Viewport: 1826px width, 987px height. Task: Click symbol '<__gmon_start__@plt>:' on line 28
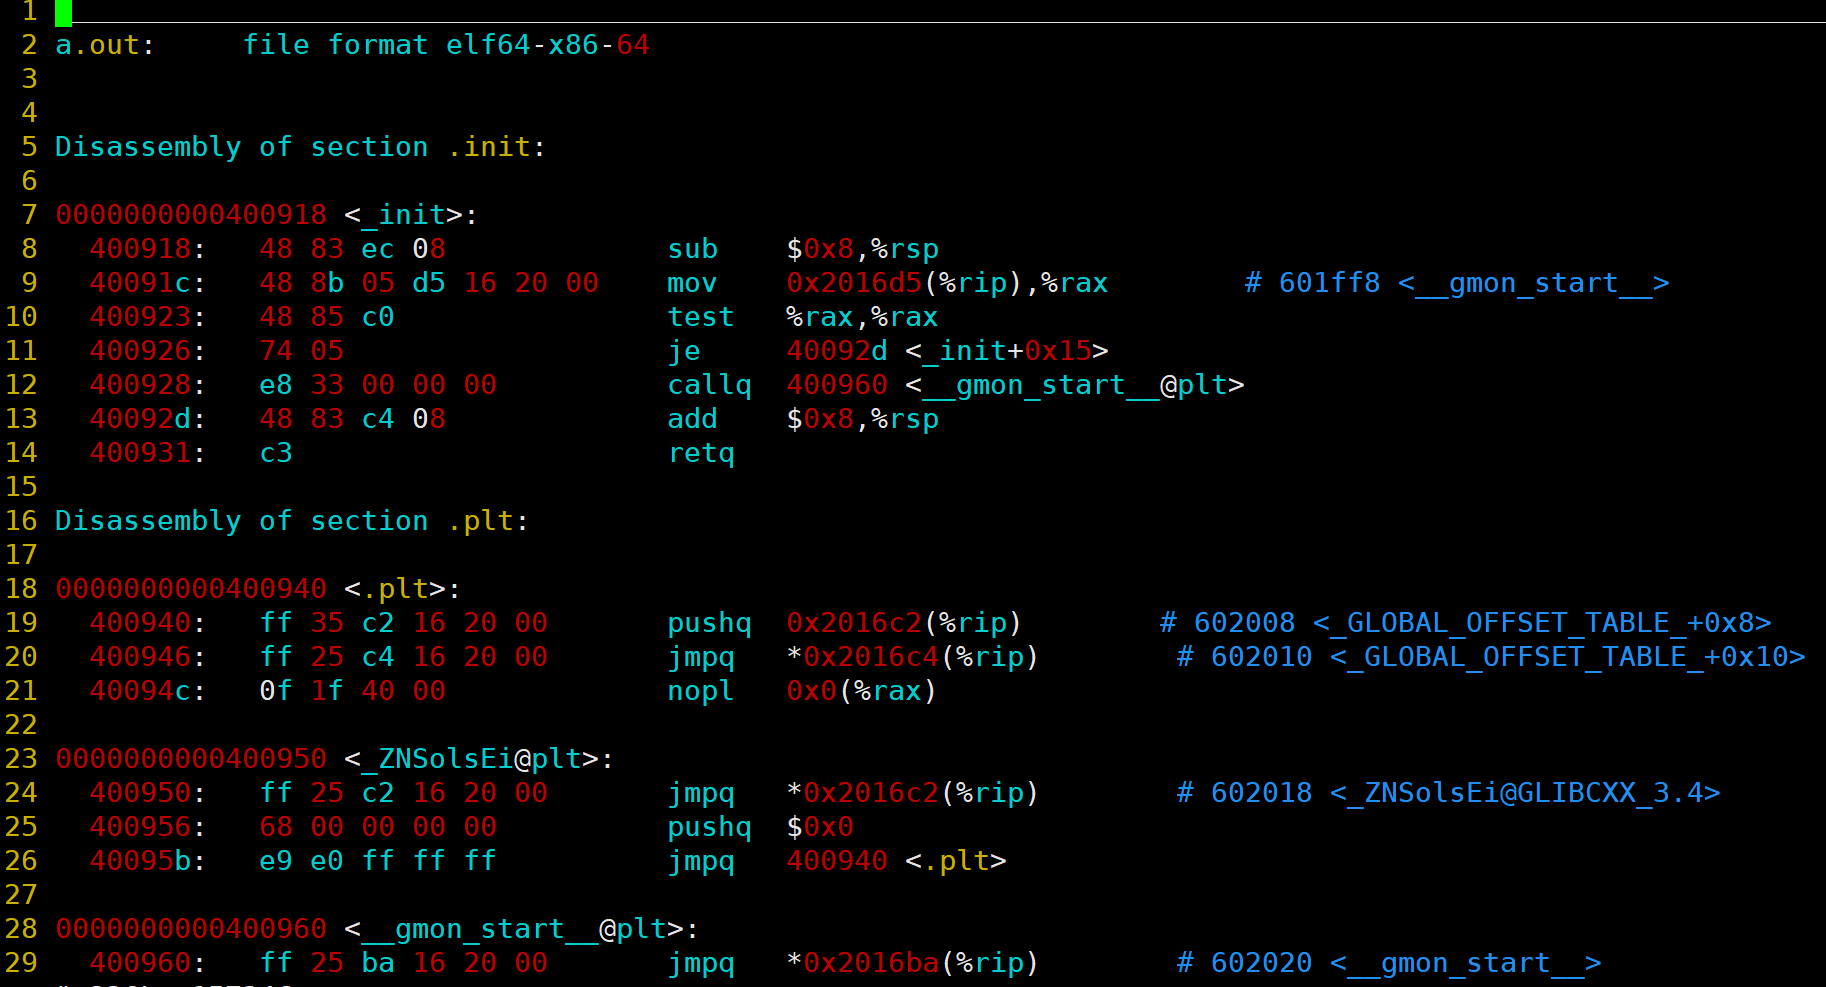[x=522, y=929]
